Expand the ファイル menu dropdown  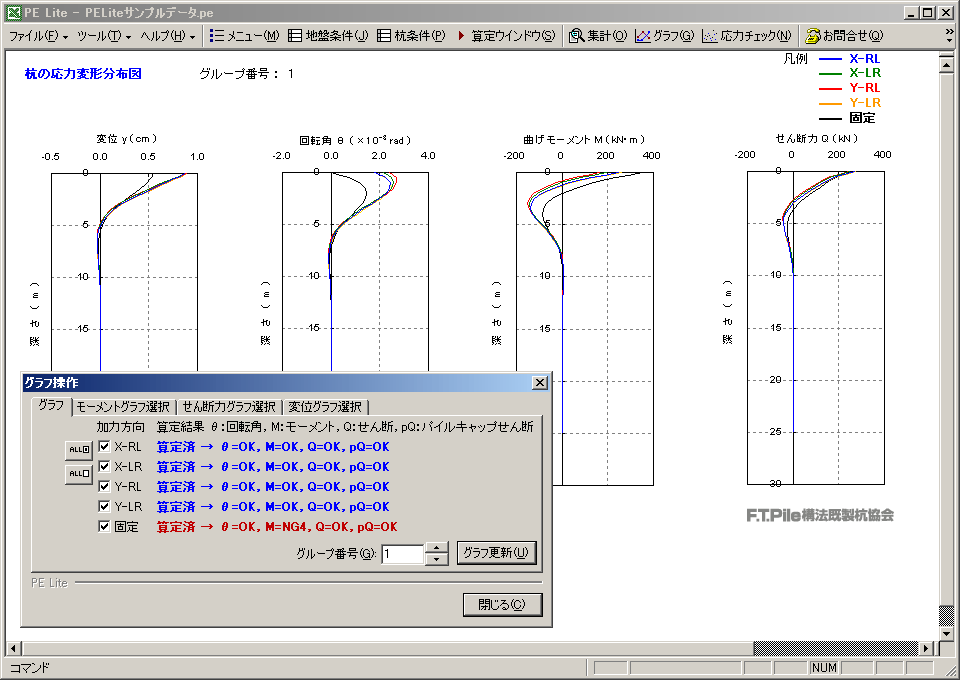38,36
